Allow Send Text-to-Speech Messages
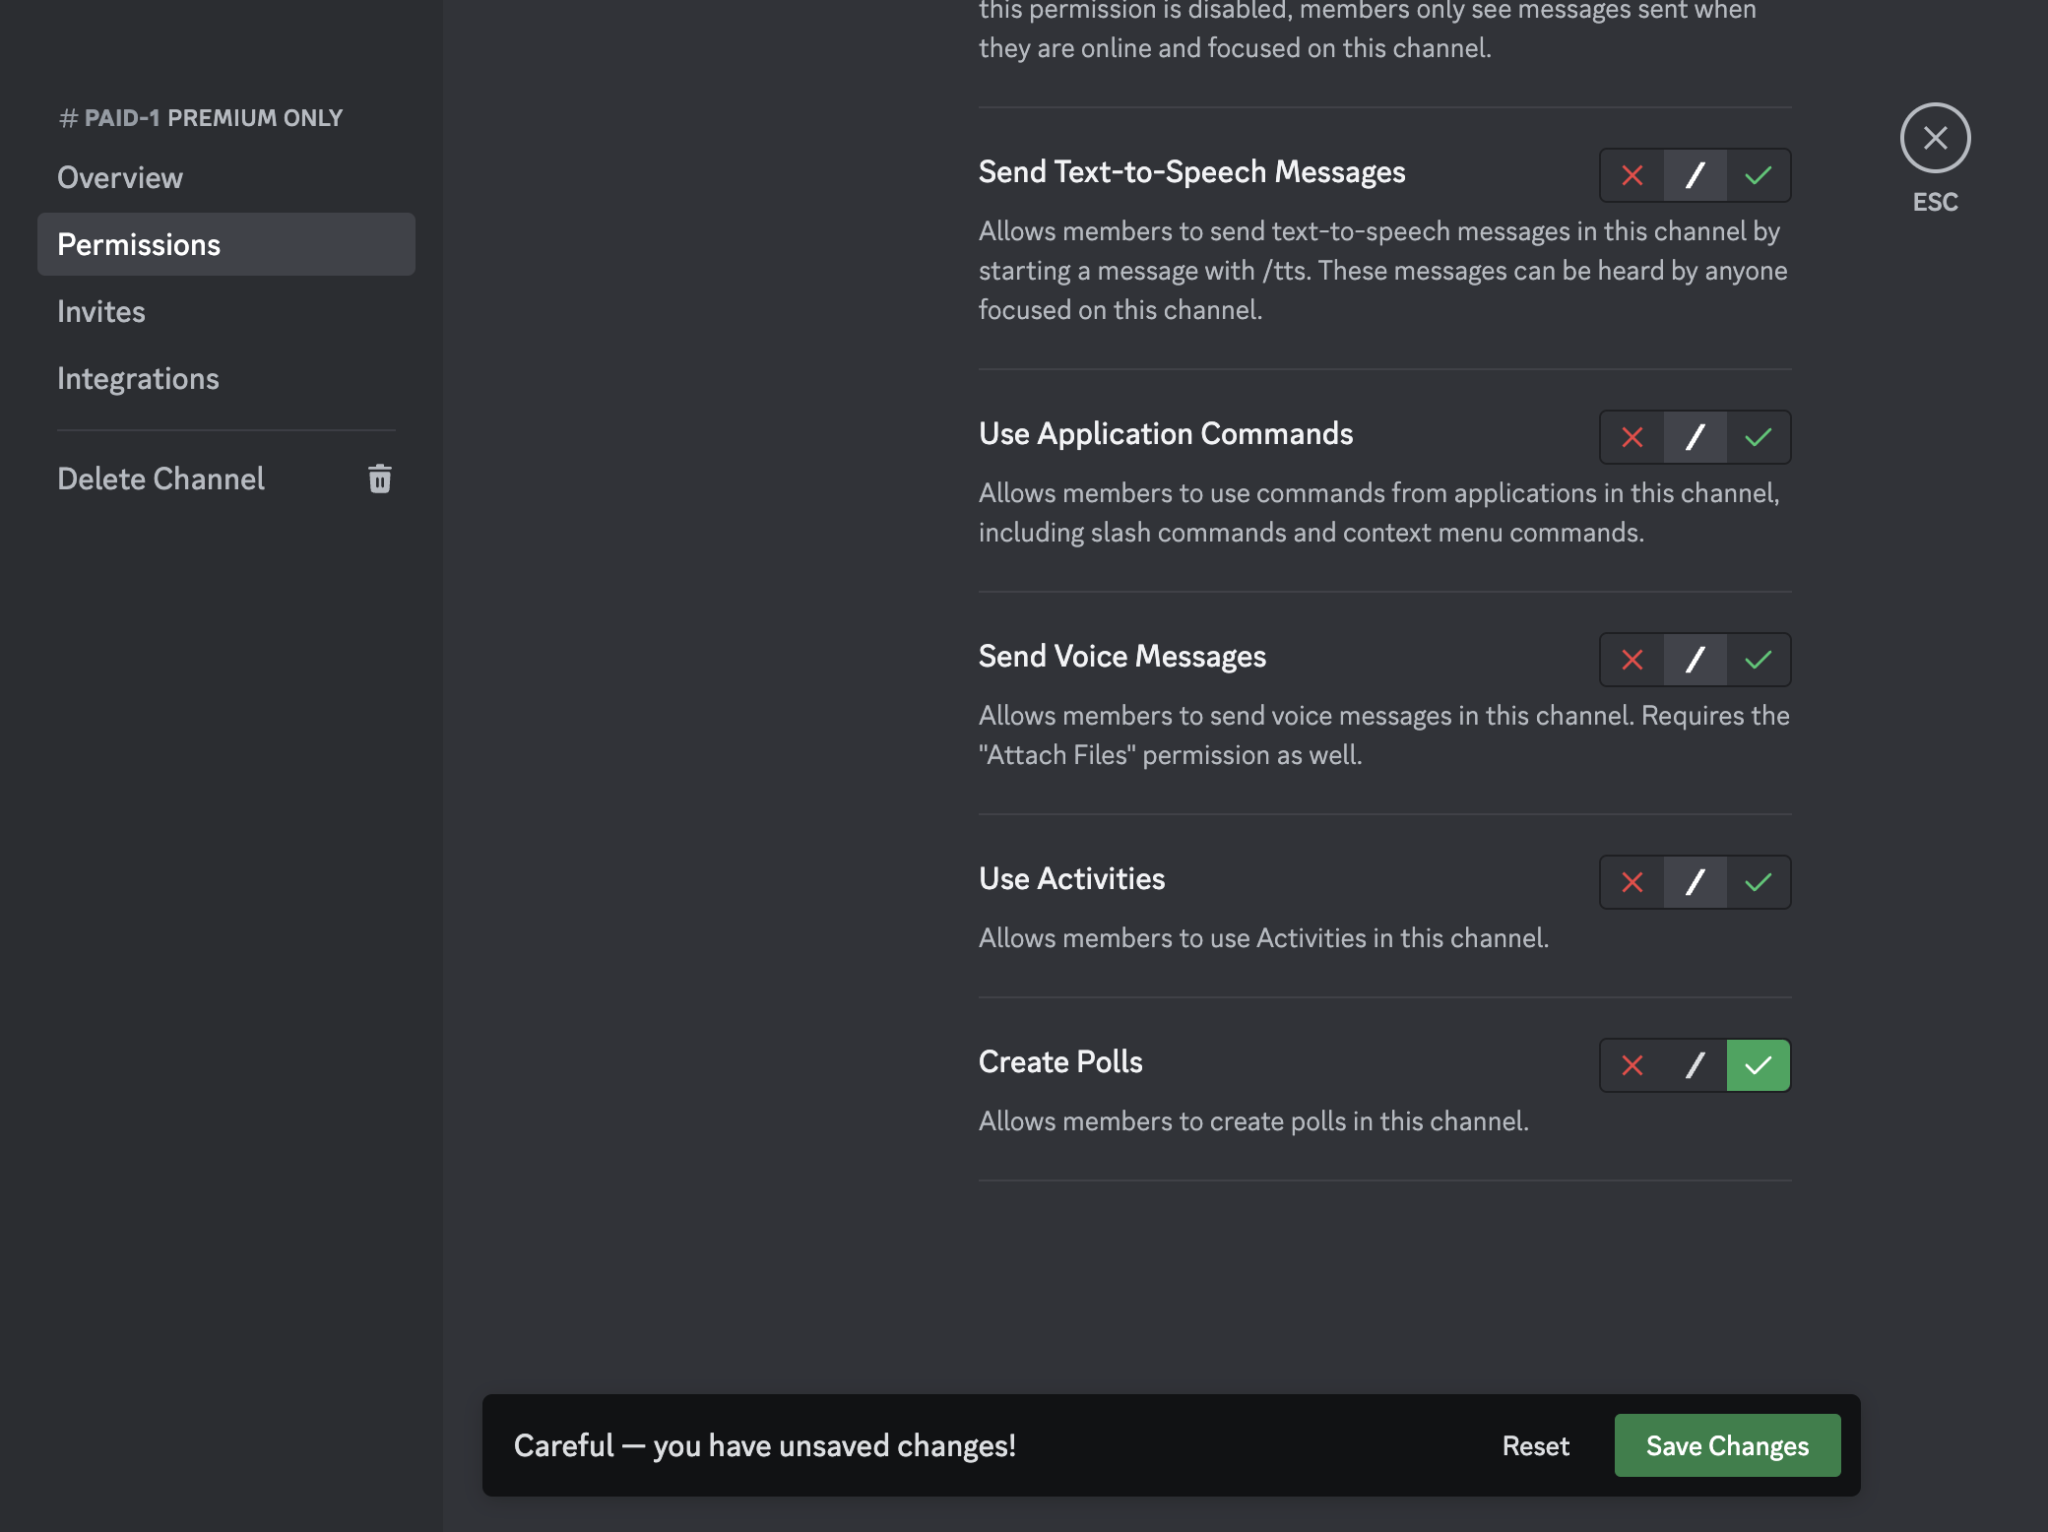The width and height of the screenshot is (2048, 1532). click(1758, 175)
